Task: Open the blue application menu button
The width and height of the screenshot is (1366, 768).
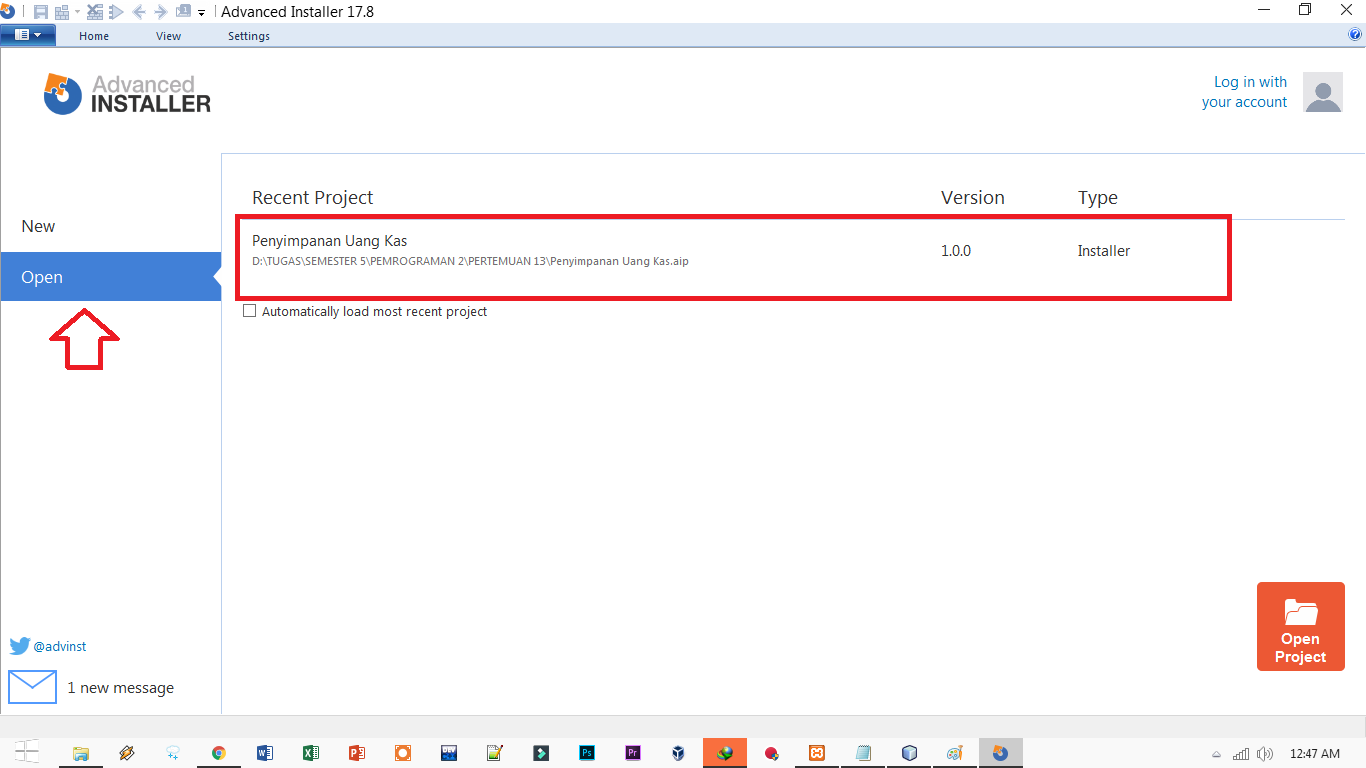Action: (28, 35)
